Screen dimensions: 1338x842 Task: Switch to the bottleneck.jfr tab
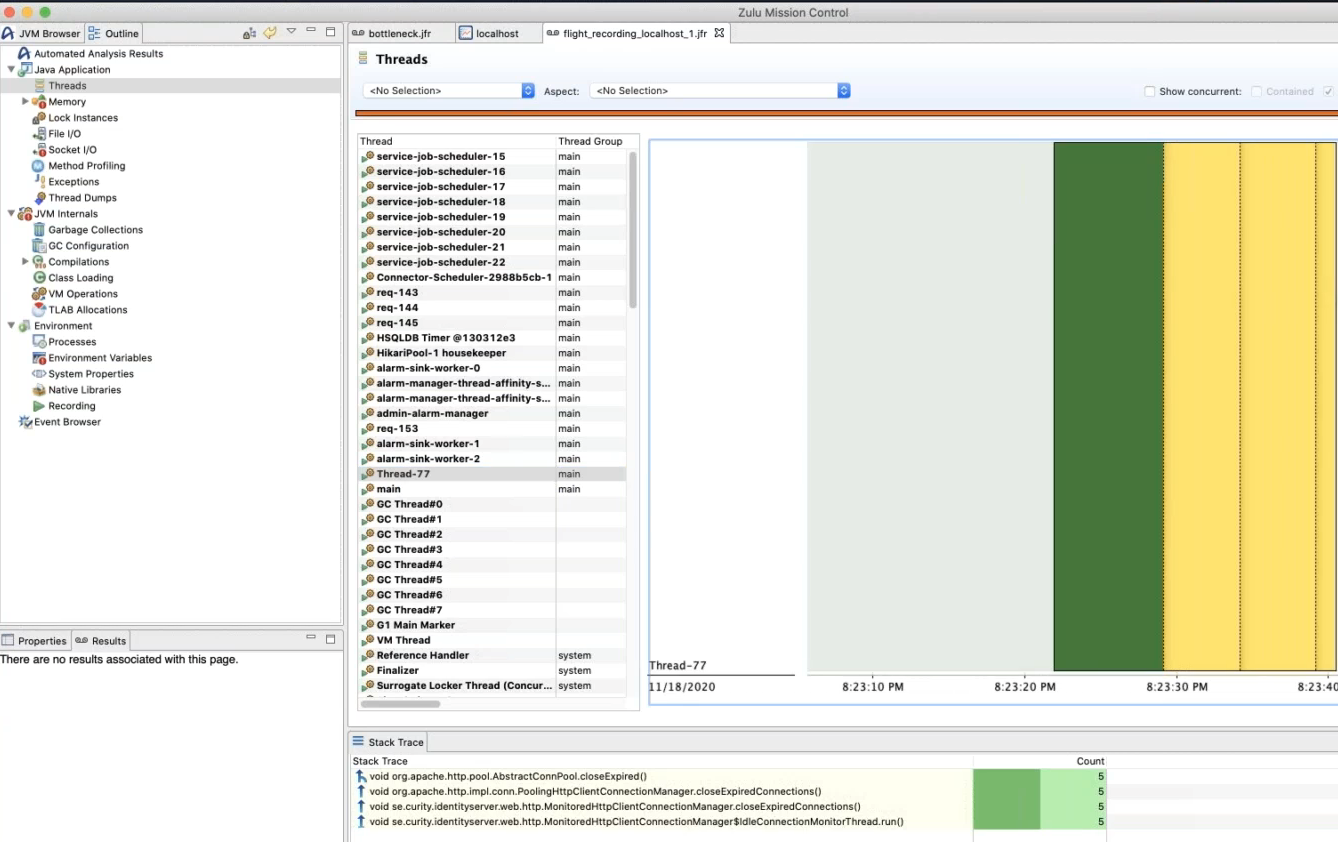point(399,33)
